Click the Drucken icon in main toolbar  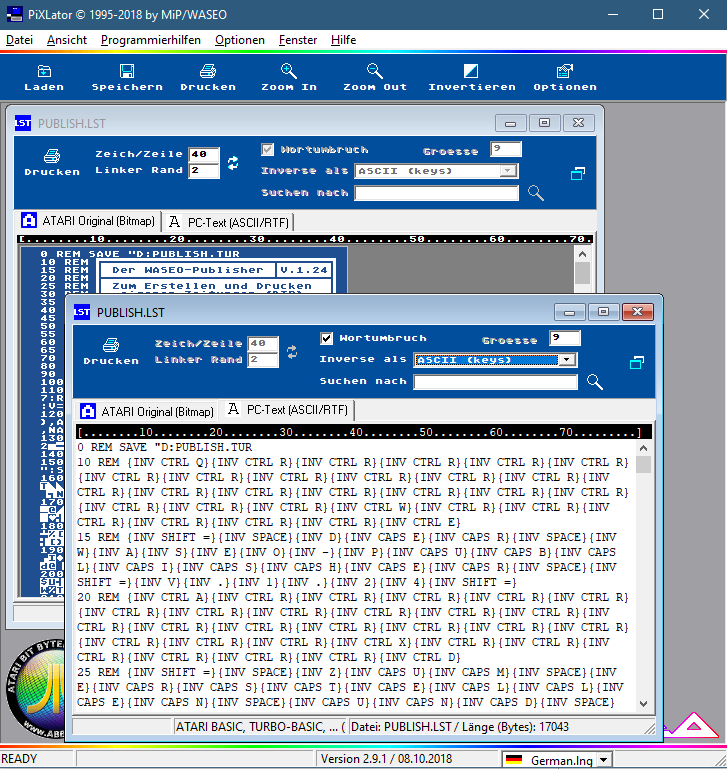[208, 71]
